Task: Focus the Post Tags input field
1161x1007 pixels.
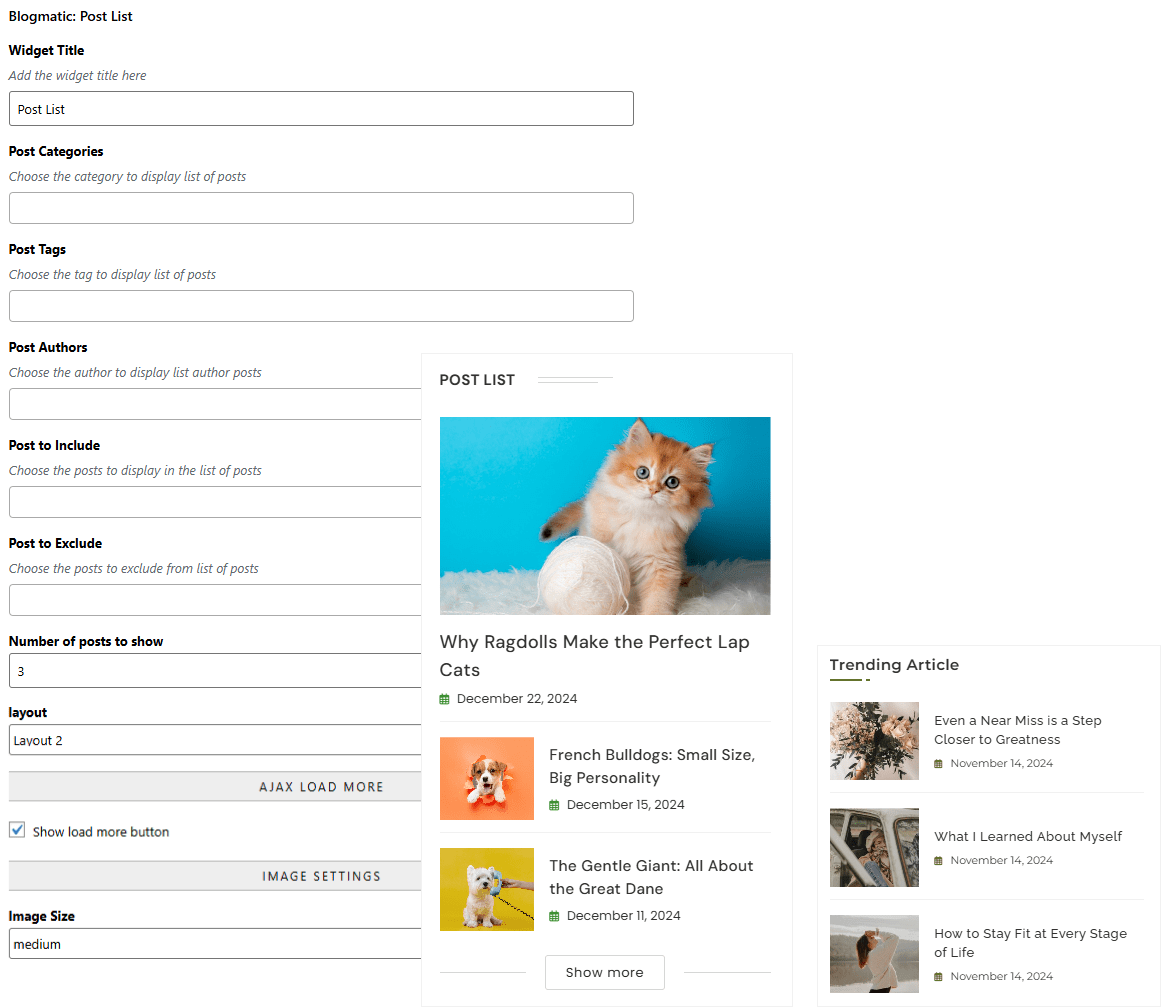Action: coord(321,306)
